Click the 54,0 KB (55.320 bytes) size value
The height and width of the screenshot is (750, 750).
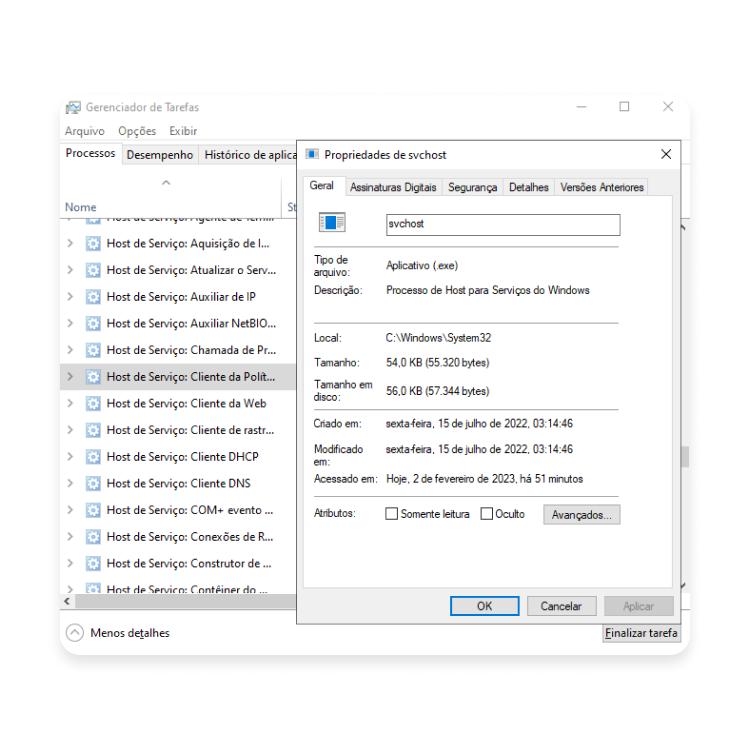[x=438, y=363]
